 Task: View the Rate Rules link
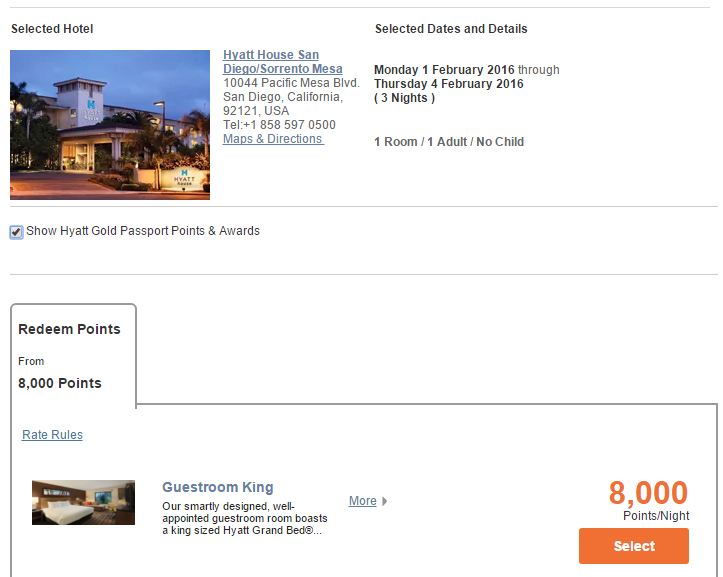tap(52, 435)
